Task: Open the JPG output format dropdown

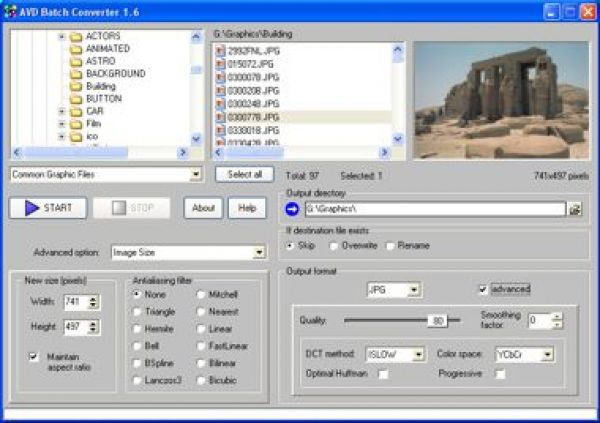Action: (x=414, y=290)
